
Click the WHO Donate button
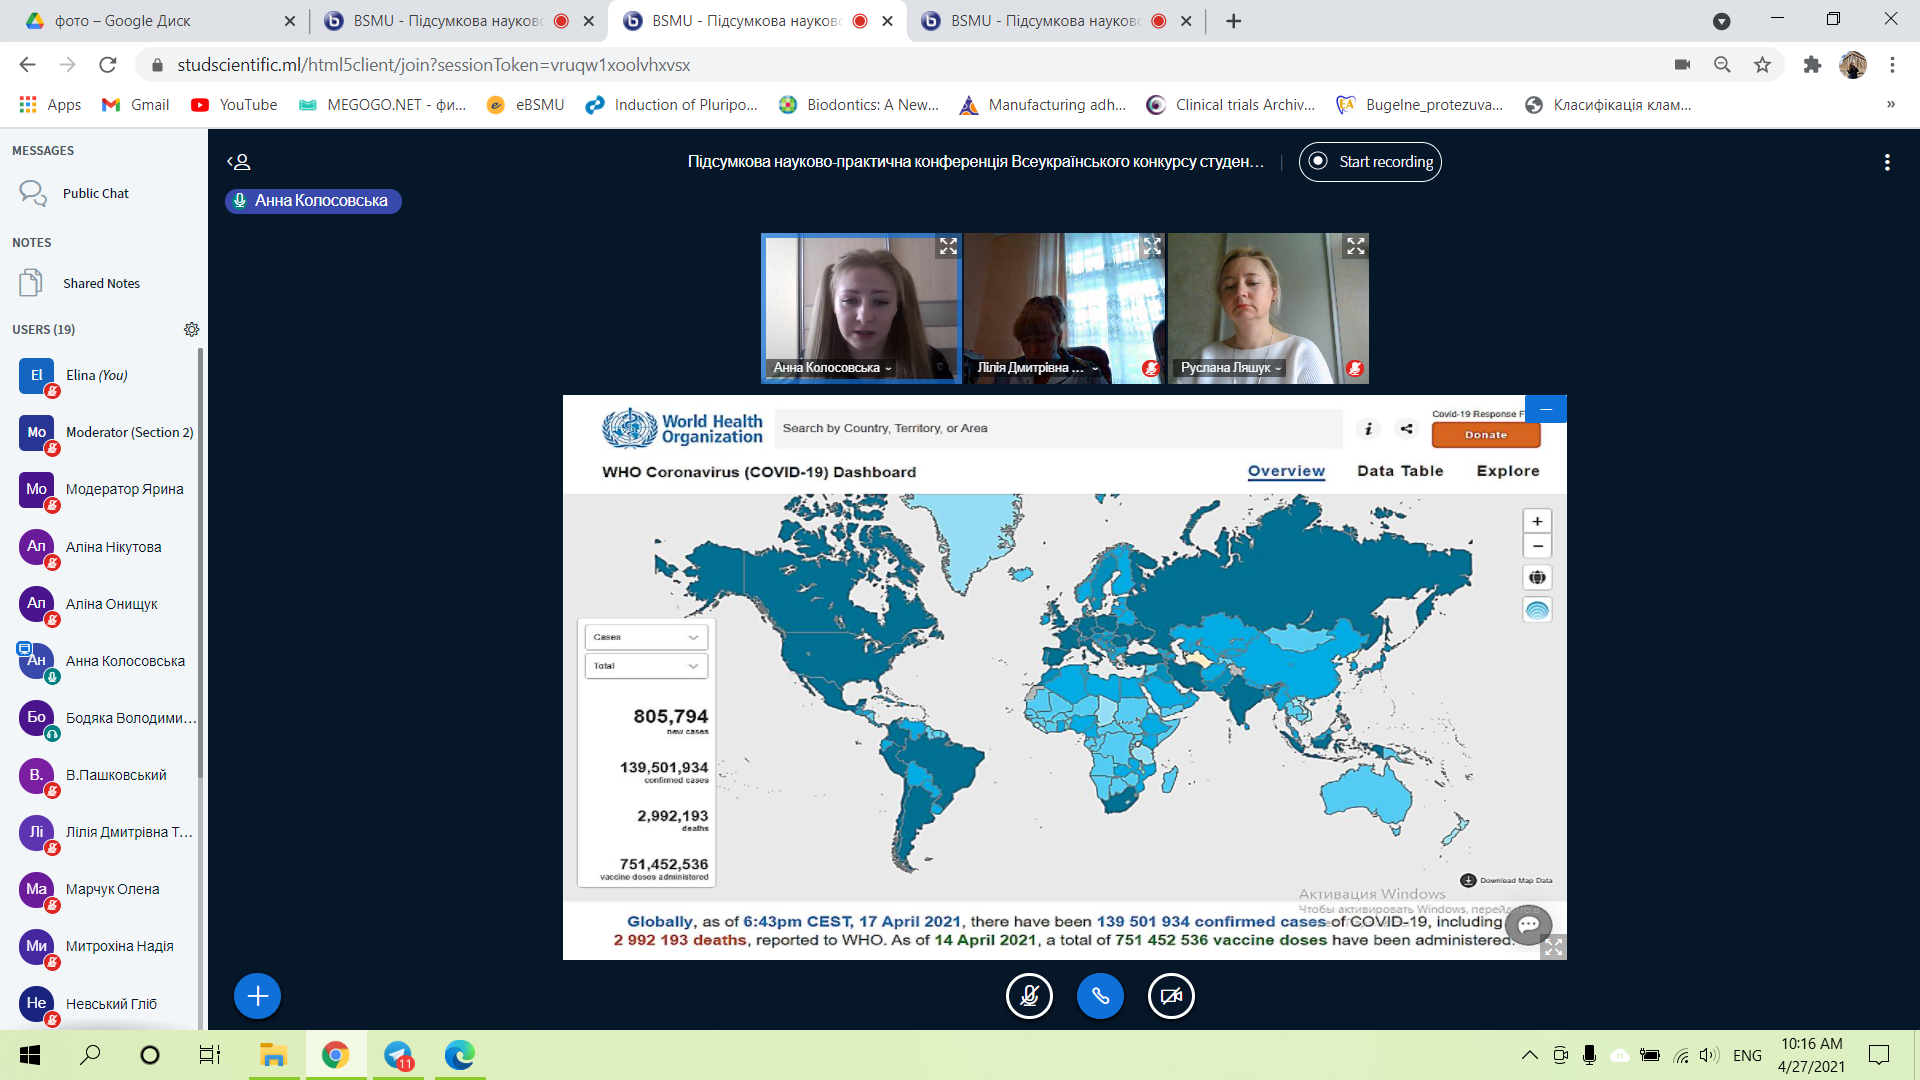pyautogui.click(x=1486, y=435)
